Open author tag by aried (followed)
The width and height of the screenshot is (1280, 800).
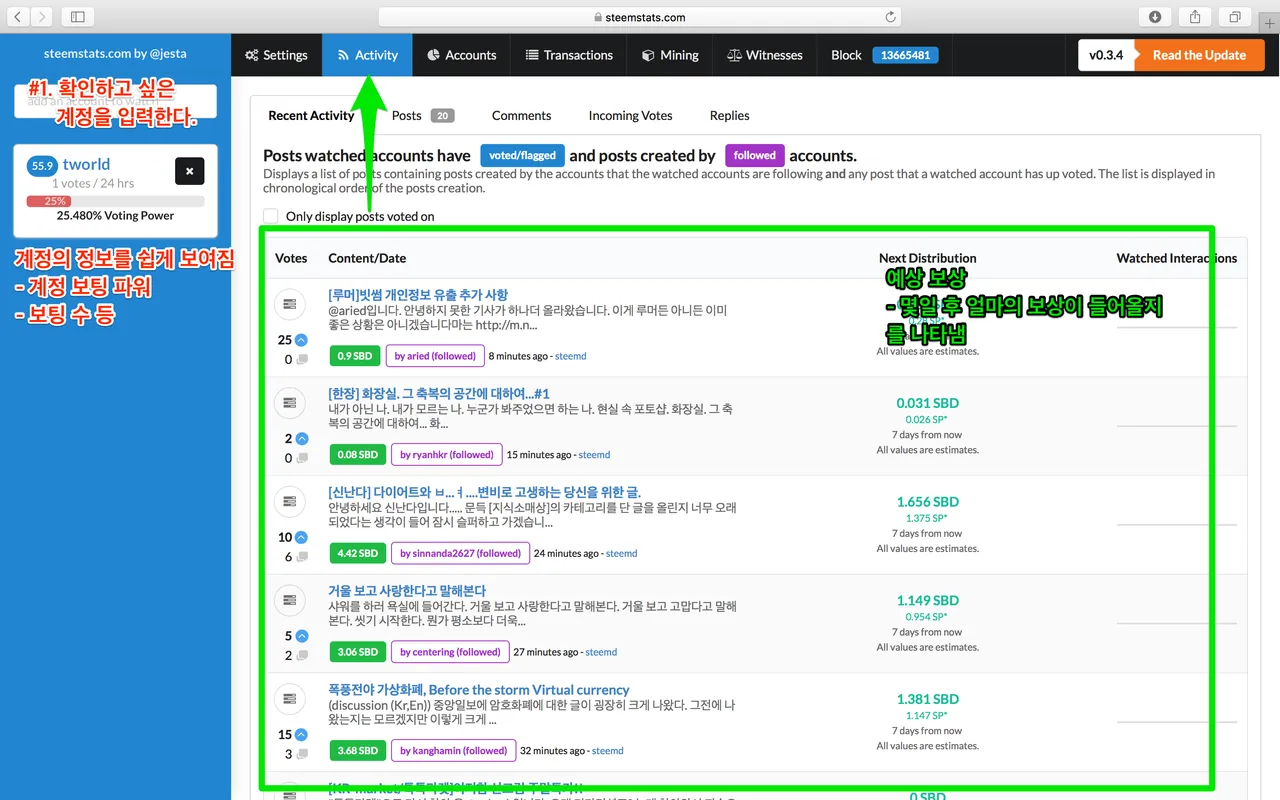[435, 356]
